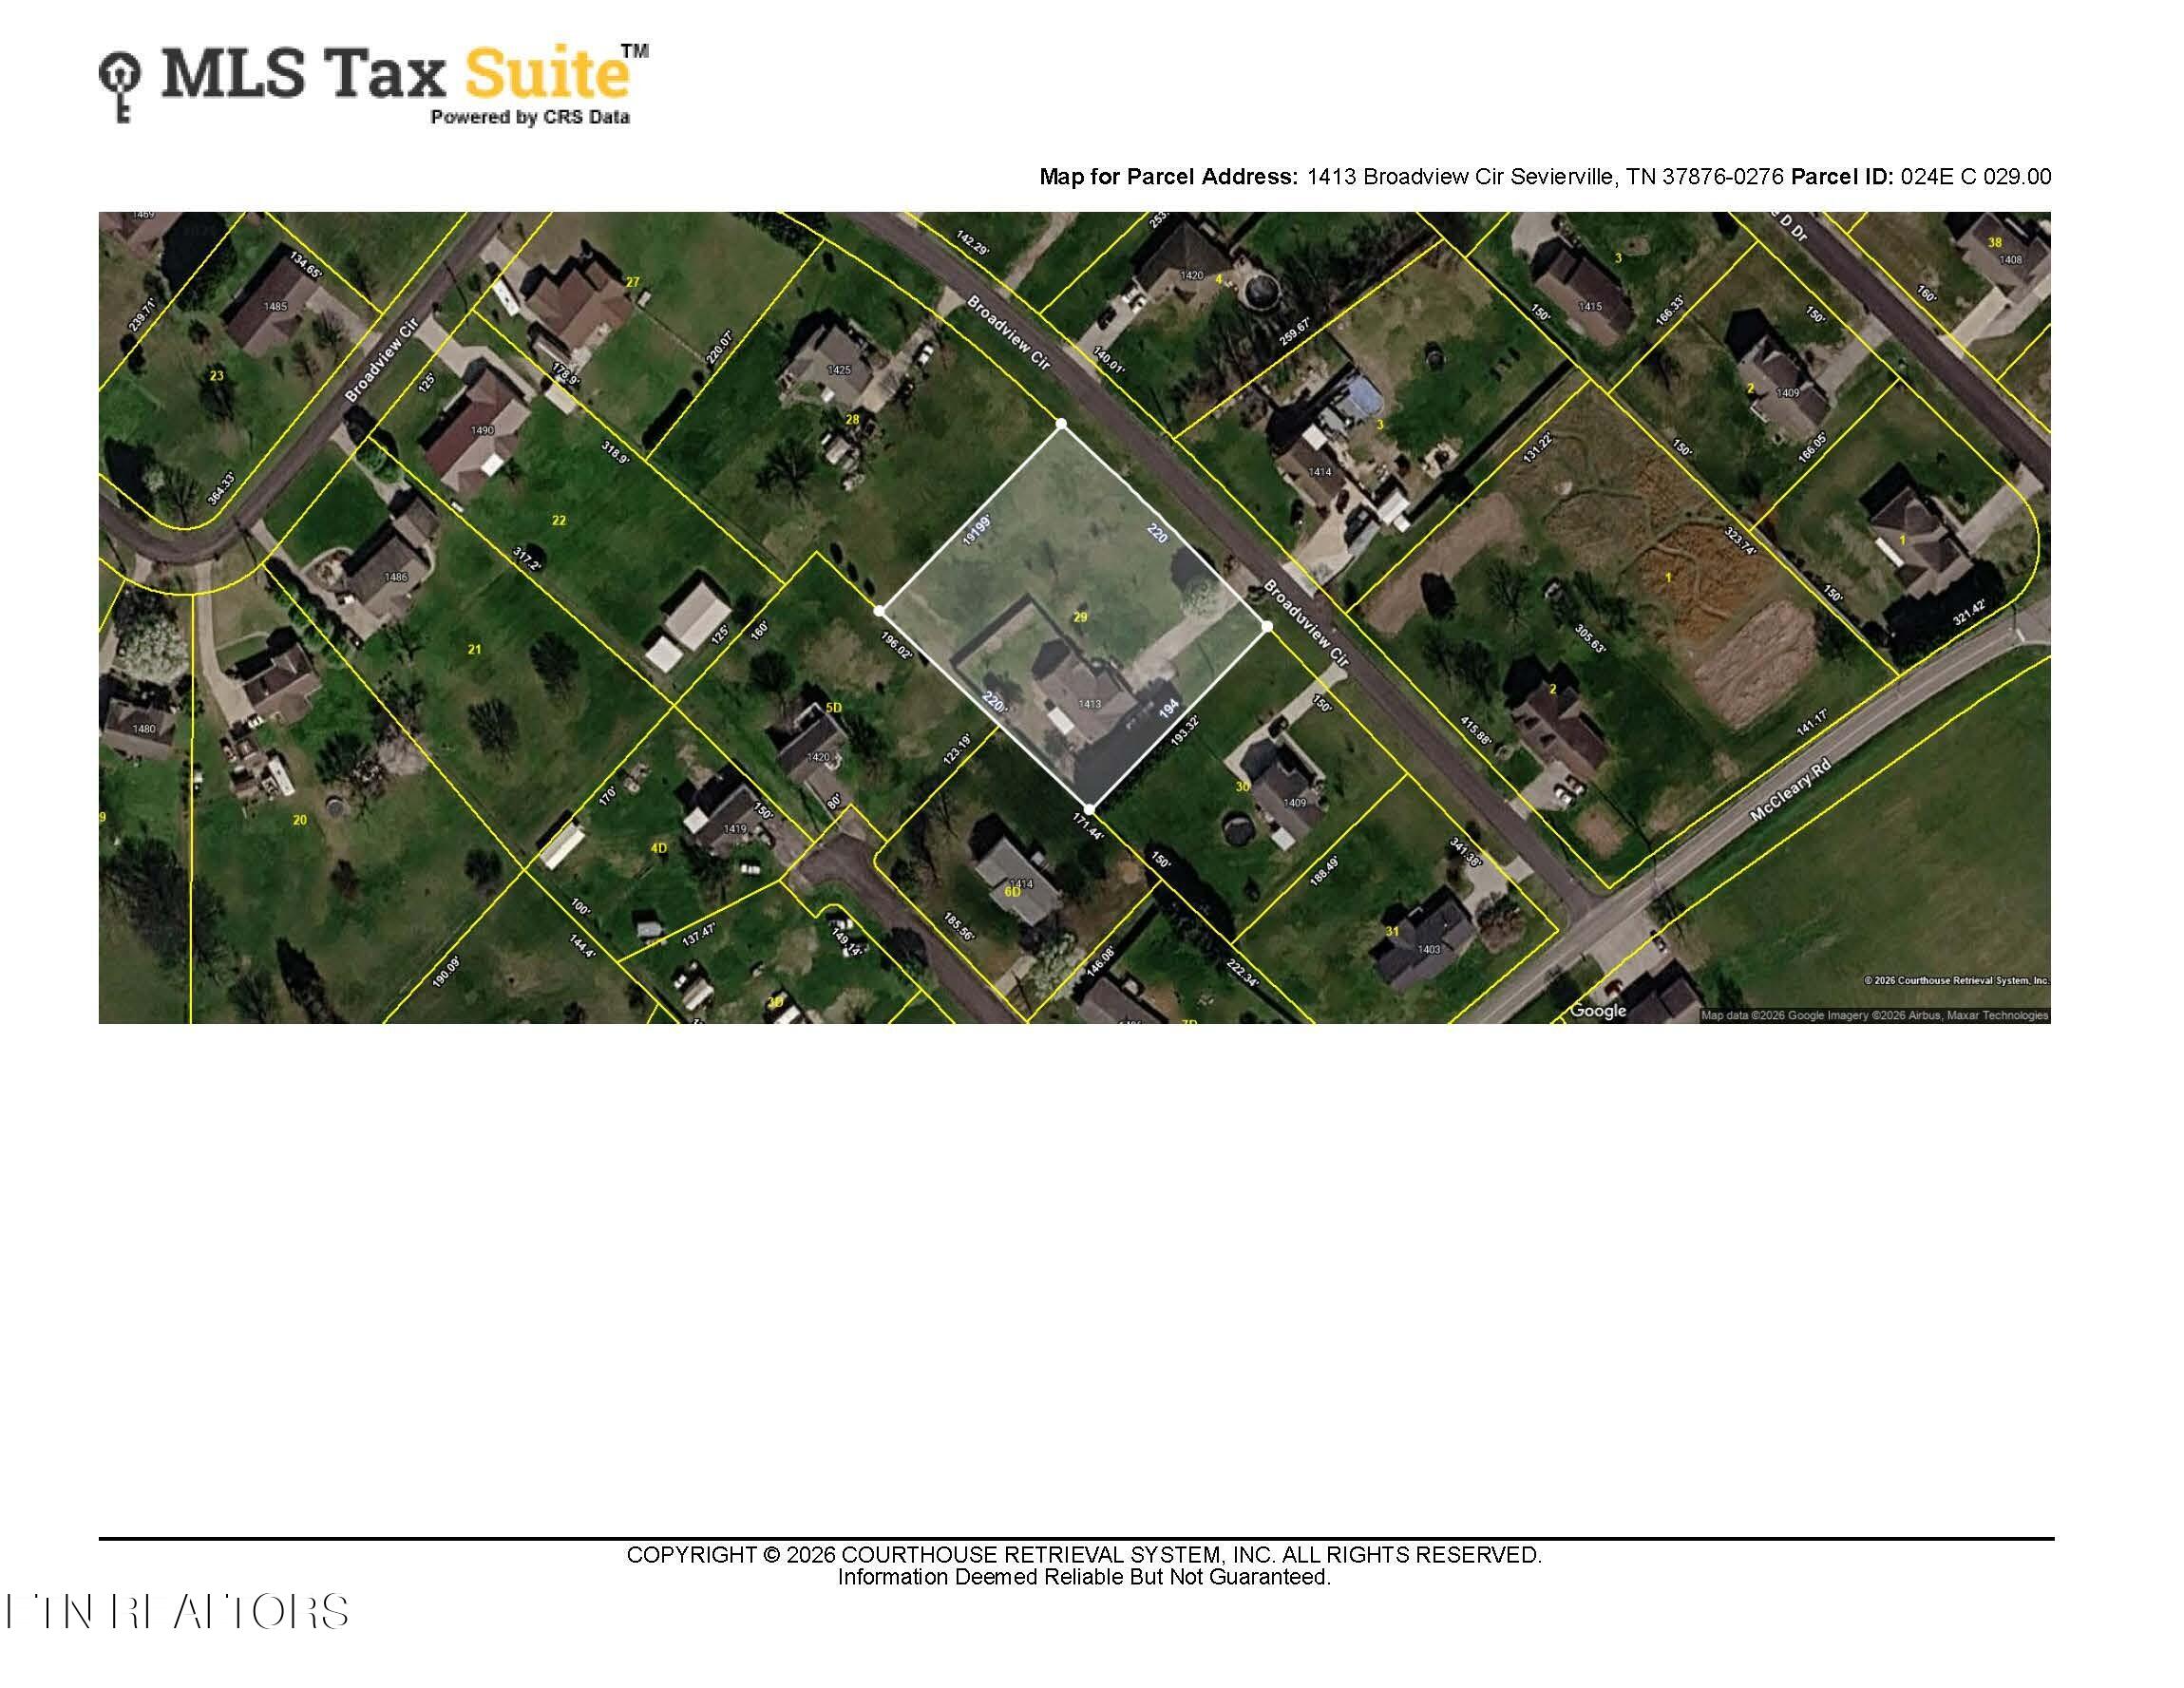The height and width of the screenshot is (1688, 2184).
Task: Click the '123.18'' boundary measurement
Action: point(957,750)
